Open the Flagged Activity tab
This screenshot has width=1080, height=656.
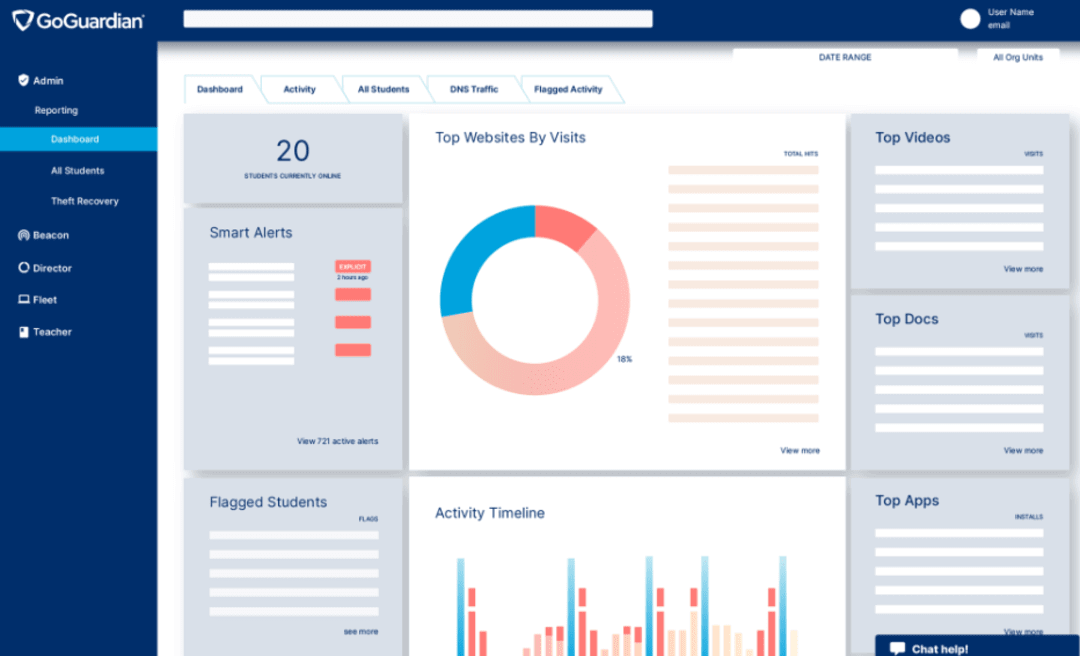pos(568,89)
